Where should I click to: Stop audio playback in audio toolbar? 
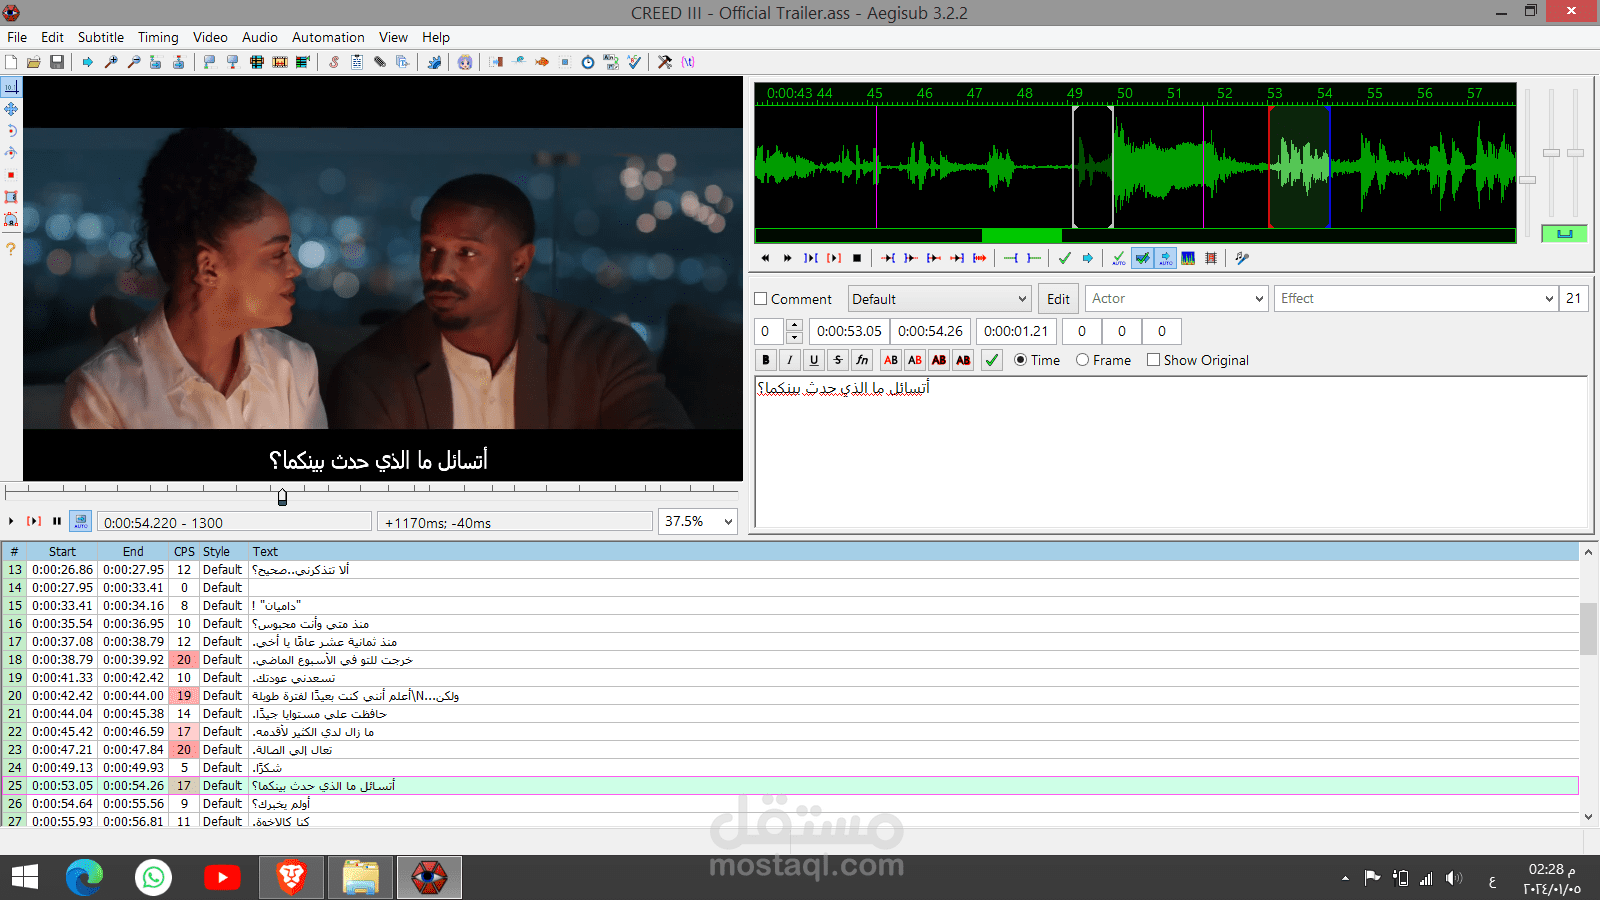[x=857, y=258]
